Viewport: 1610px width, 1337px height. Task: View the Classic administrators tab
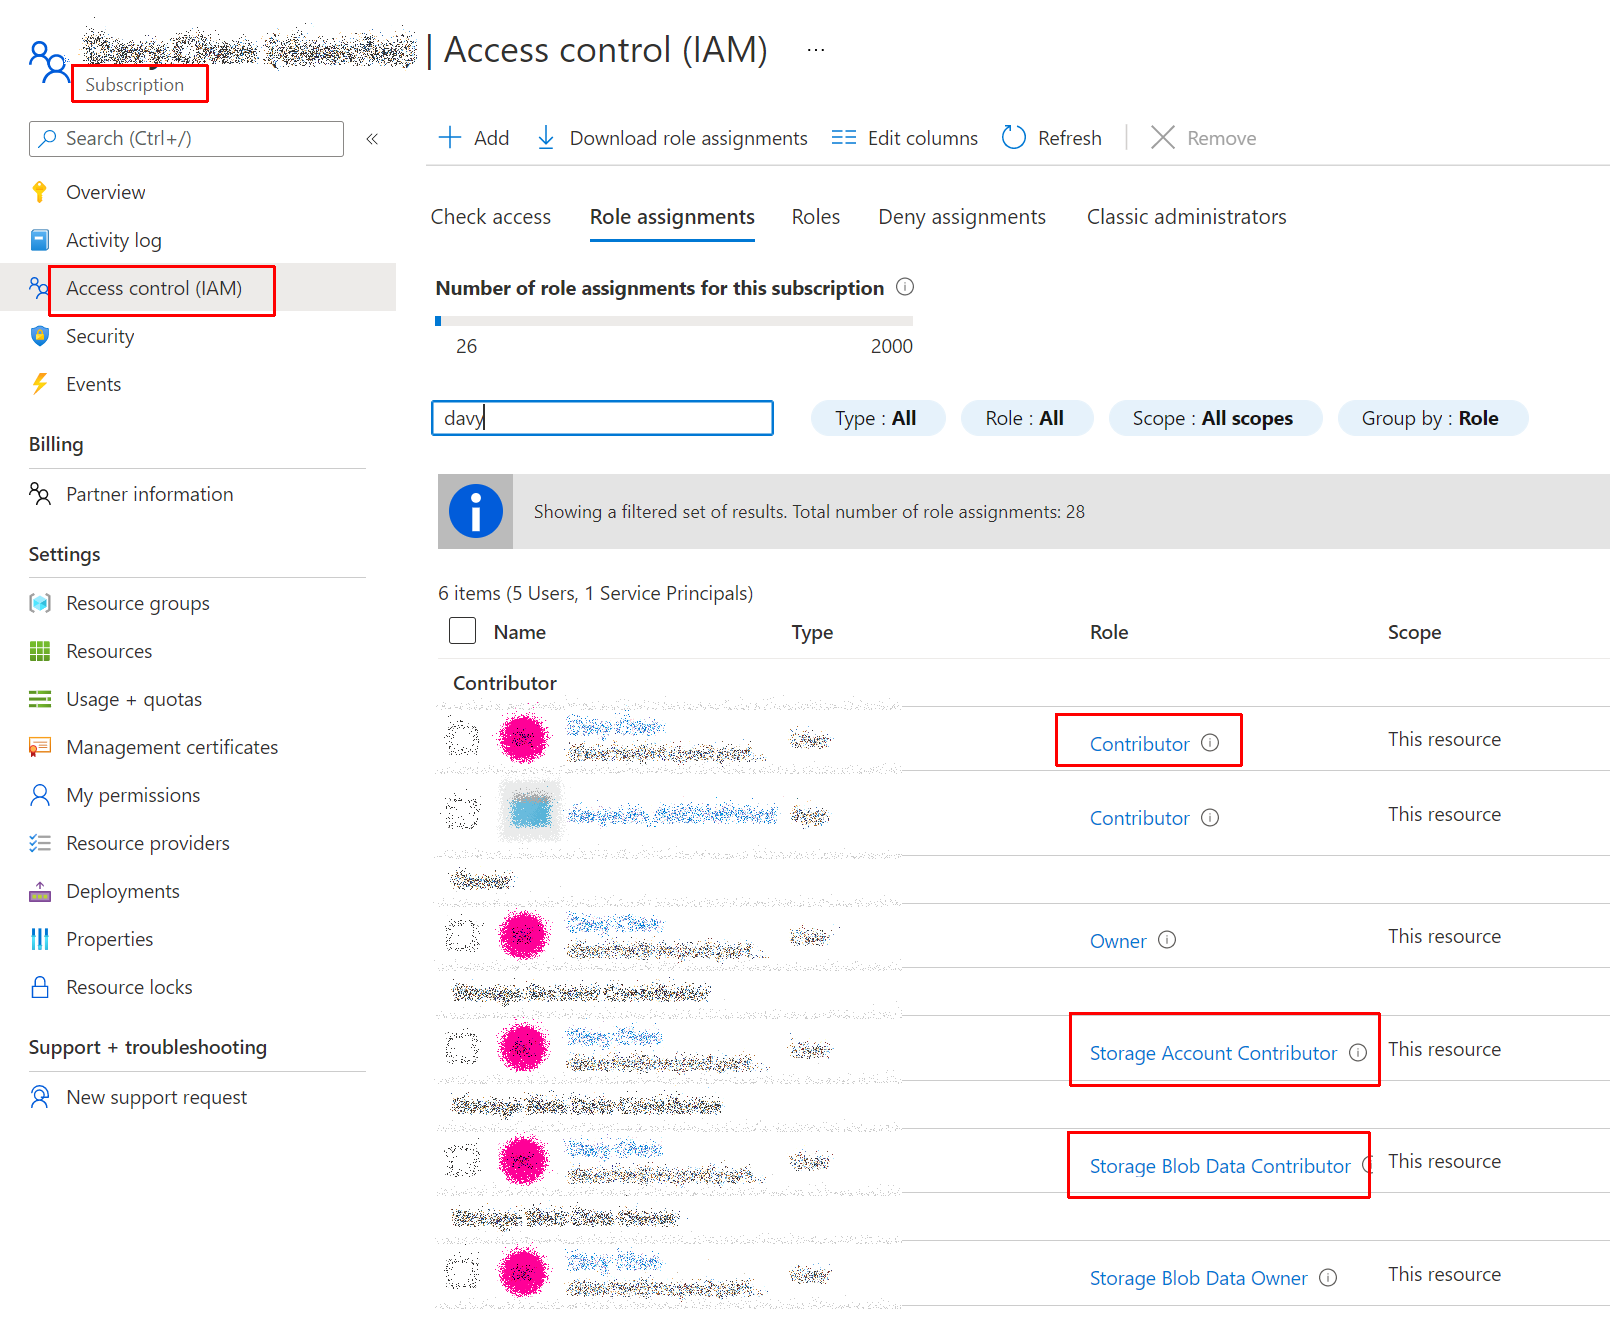[x=1187, y=217]
